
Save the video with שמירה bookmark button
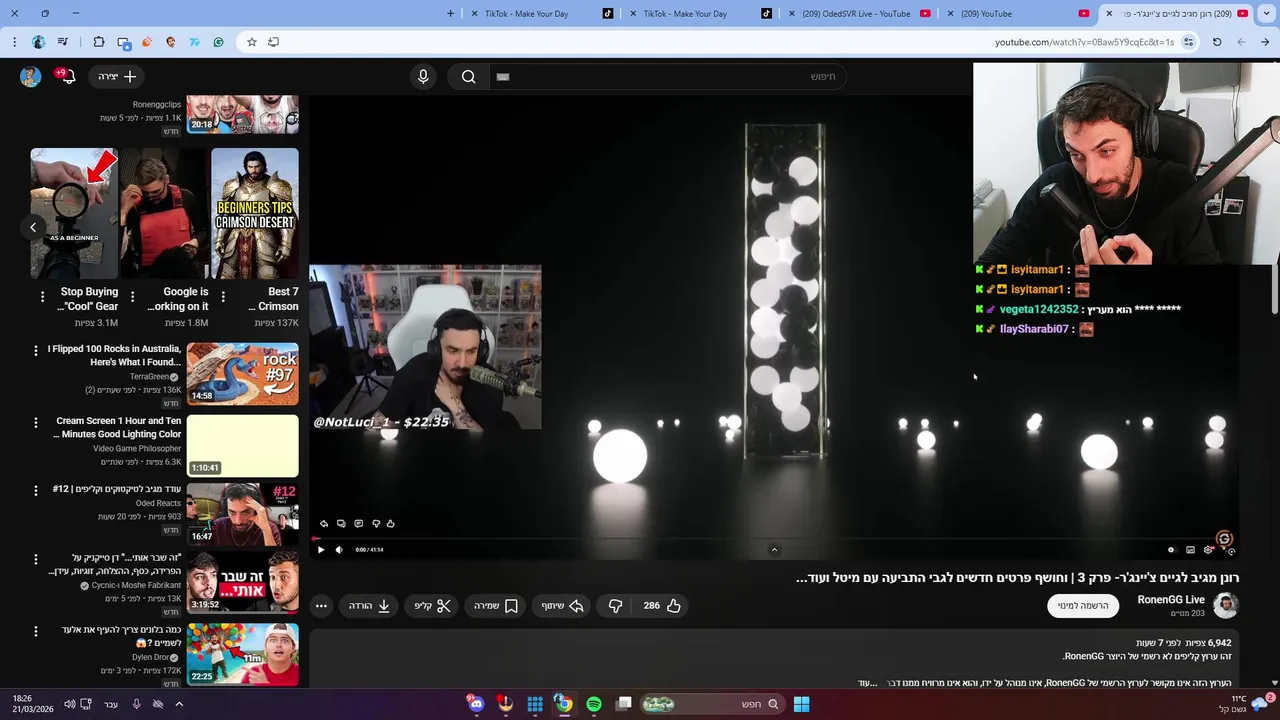click(496, 606)
